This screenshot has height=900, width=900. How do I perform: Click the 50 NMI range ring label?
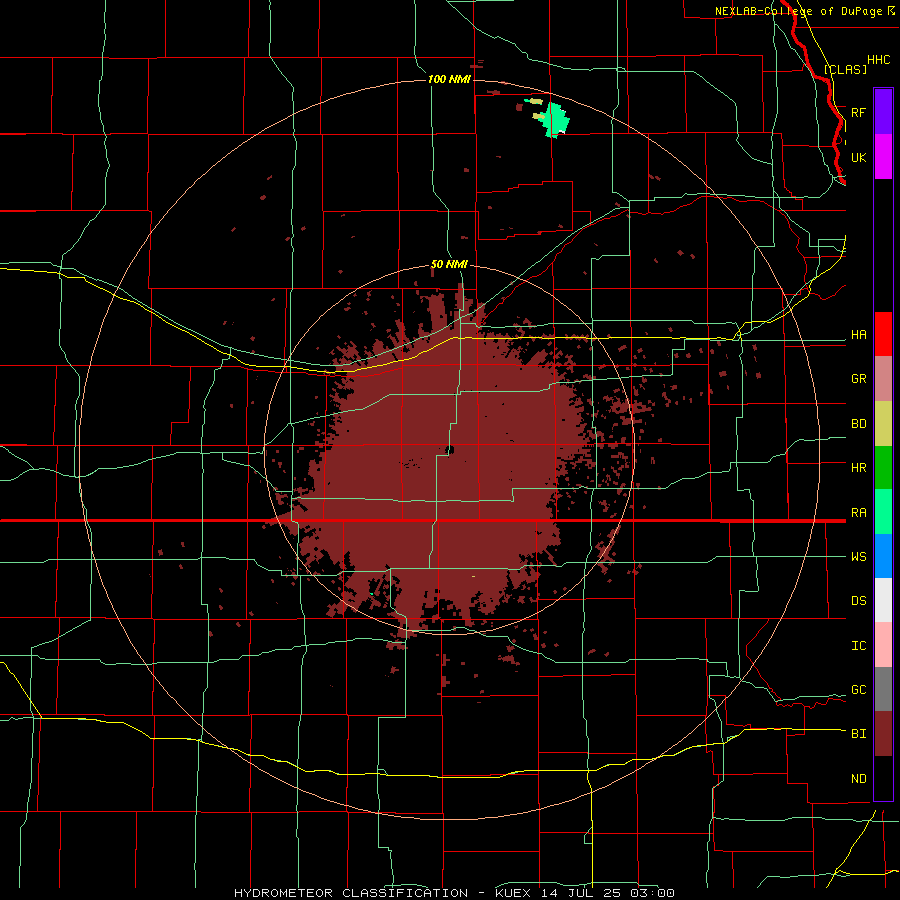click(x=449, y=264)
